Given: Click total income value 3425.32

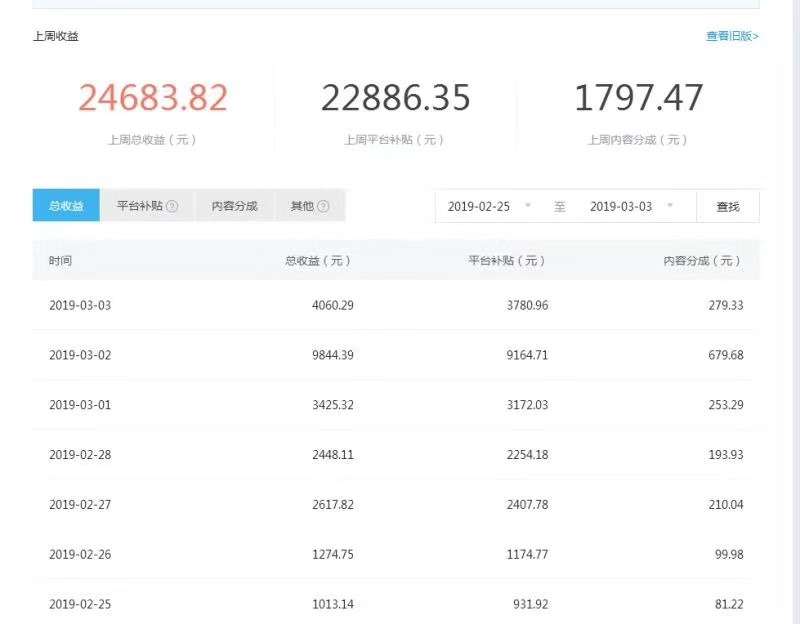Looking at the screenshot, I should point(333,405).
